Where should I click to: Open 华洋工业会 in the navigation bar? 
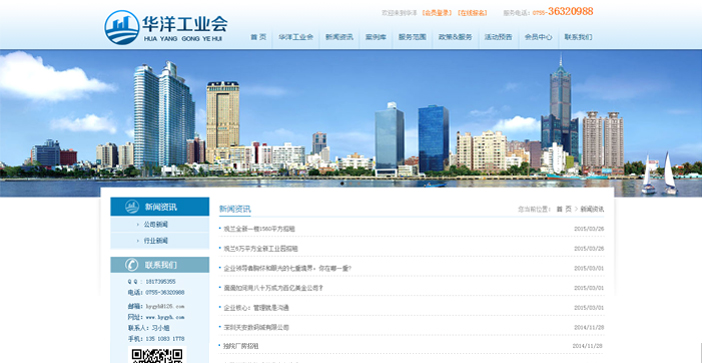(x=295, y=37)
